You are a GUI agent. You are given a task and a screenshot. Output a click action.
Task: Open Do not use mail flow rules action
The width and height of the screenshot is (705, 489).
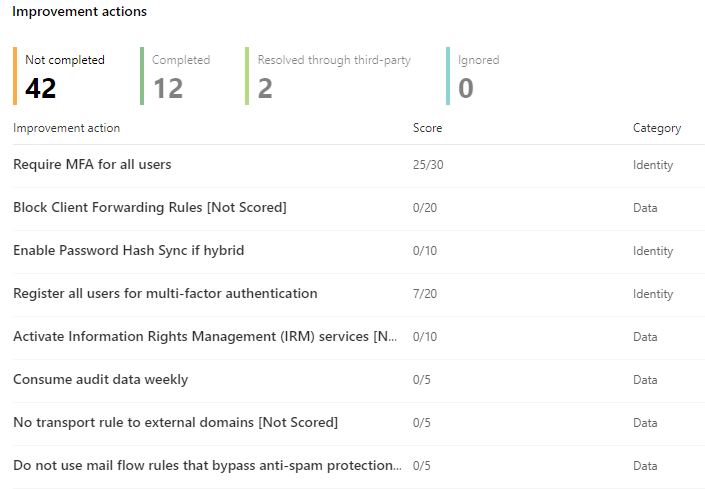pyautogui.click(x=207, y=465)
